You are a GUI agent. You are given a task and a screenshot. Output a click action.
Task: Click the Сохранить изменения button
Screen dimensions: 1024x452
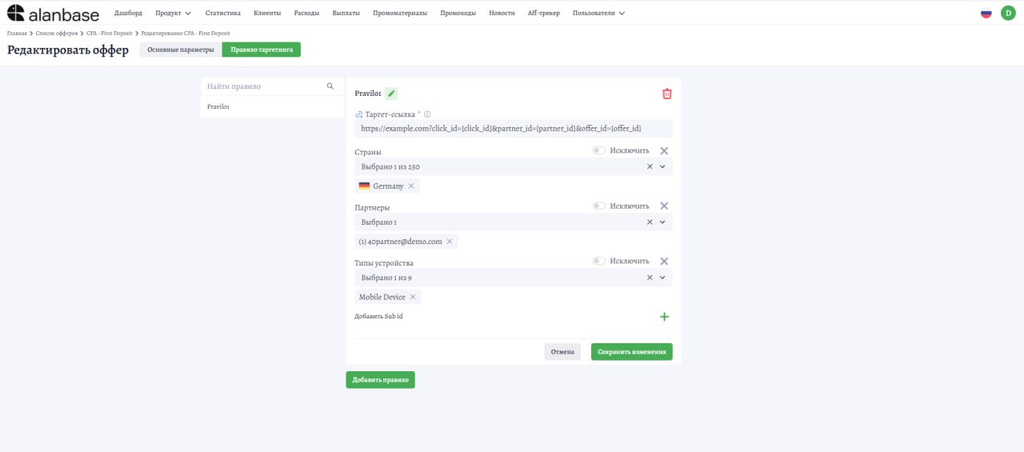[x=632, y=352]
